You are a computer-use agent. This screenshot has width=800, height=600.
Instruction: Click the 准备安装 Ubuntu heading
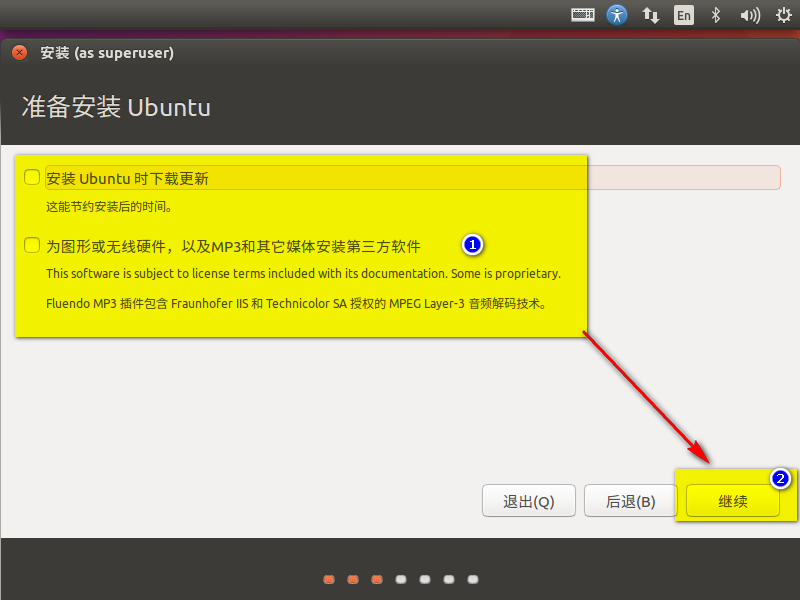click(x=116, y=107)
